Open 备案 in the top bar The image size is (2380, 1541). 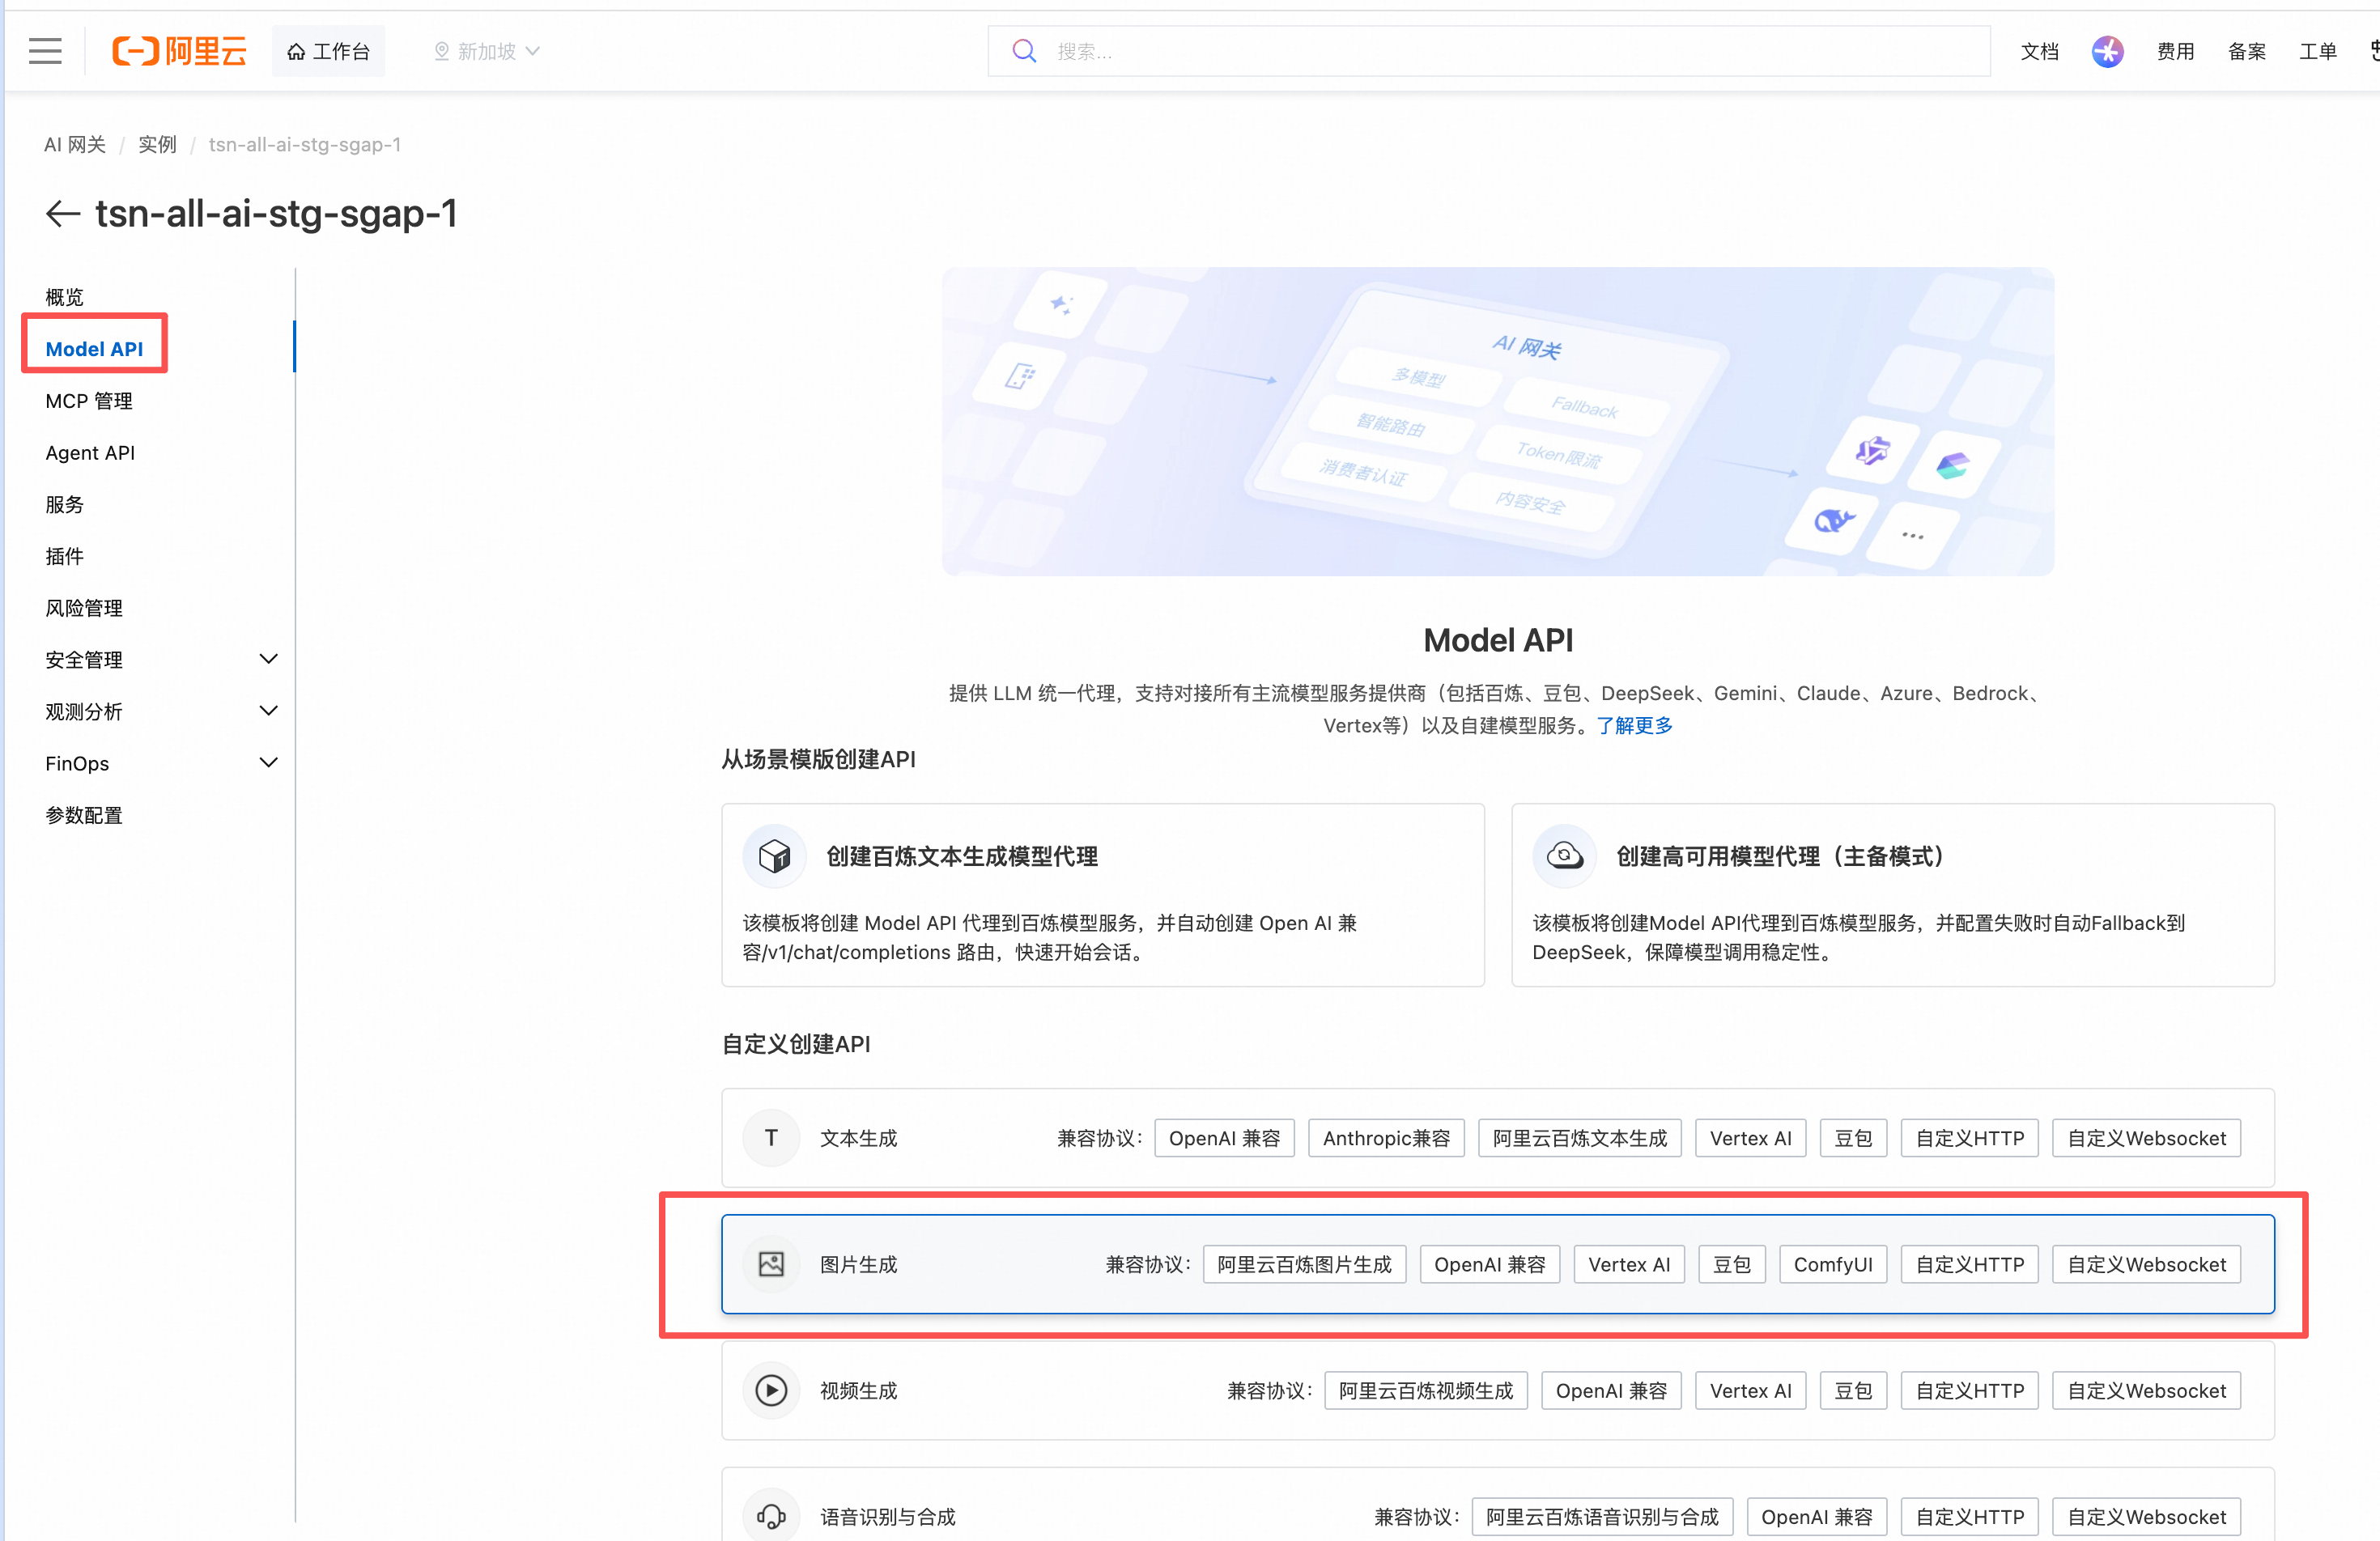coord(2247,52)
